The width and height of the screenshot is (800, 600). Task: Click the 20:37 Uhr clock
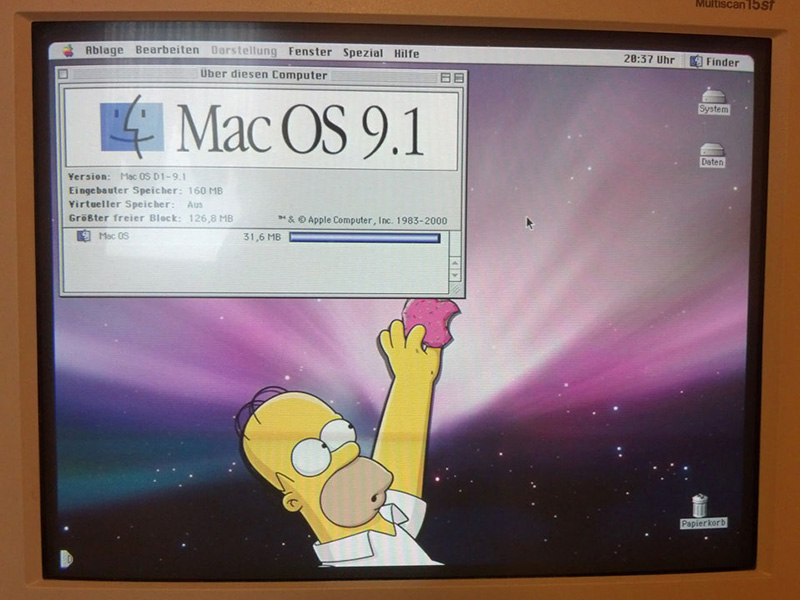649,59
